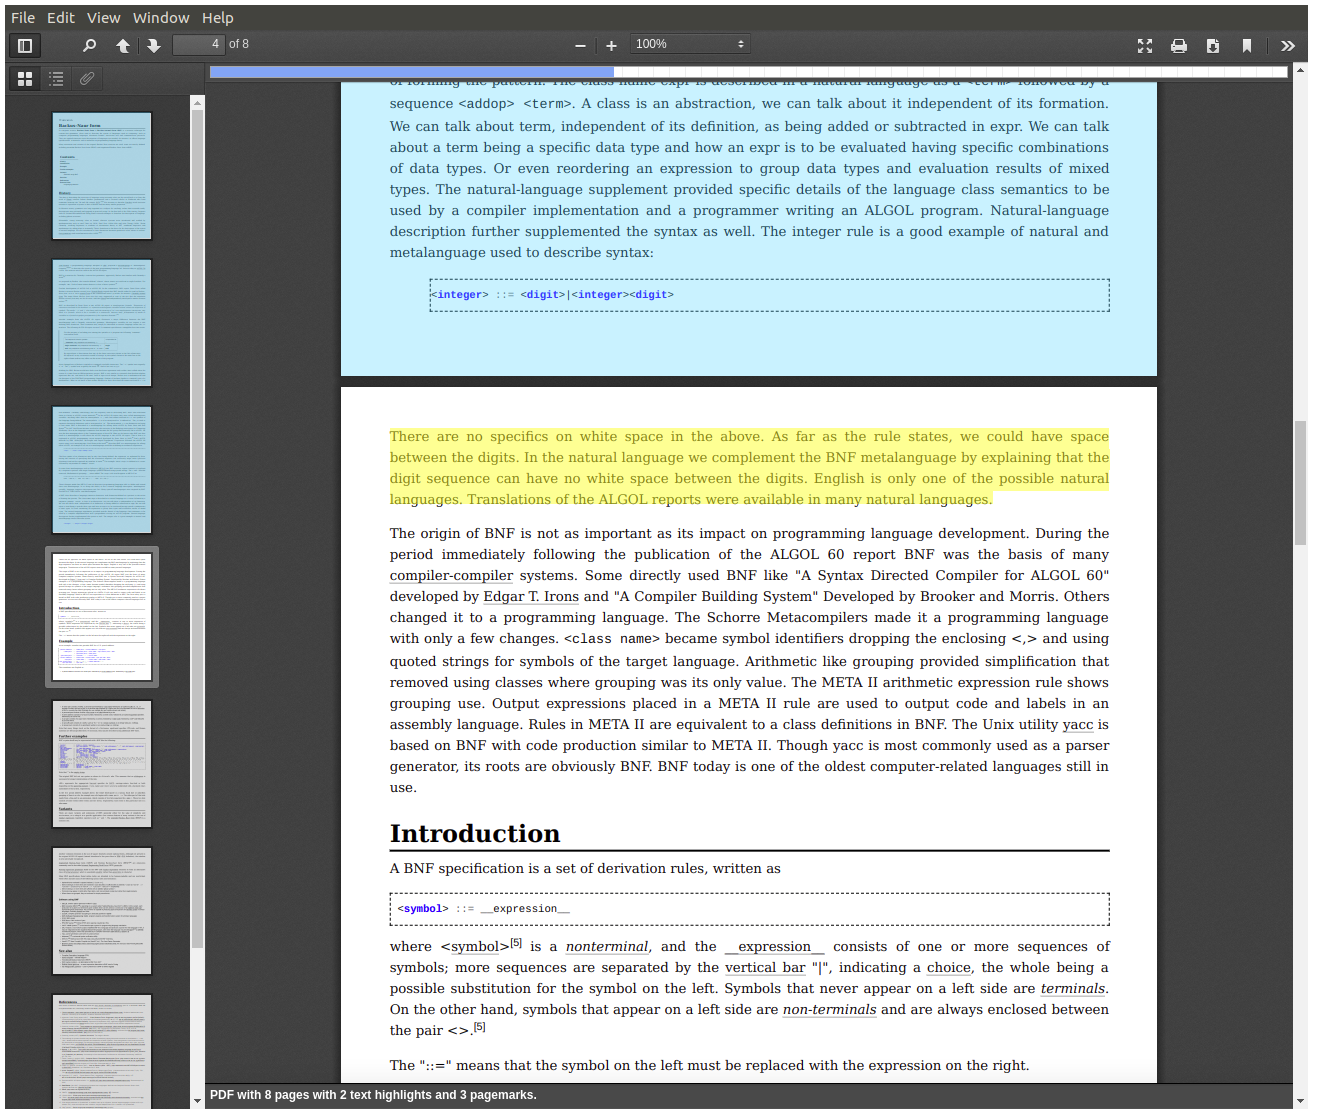The width and height of the screenshot is (1317, 1118).
Task: Download the PDF file icon
Action: [1213, 46]
